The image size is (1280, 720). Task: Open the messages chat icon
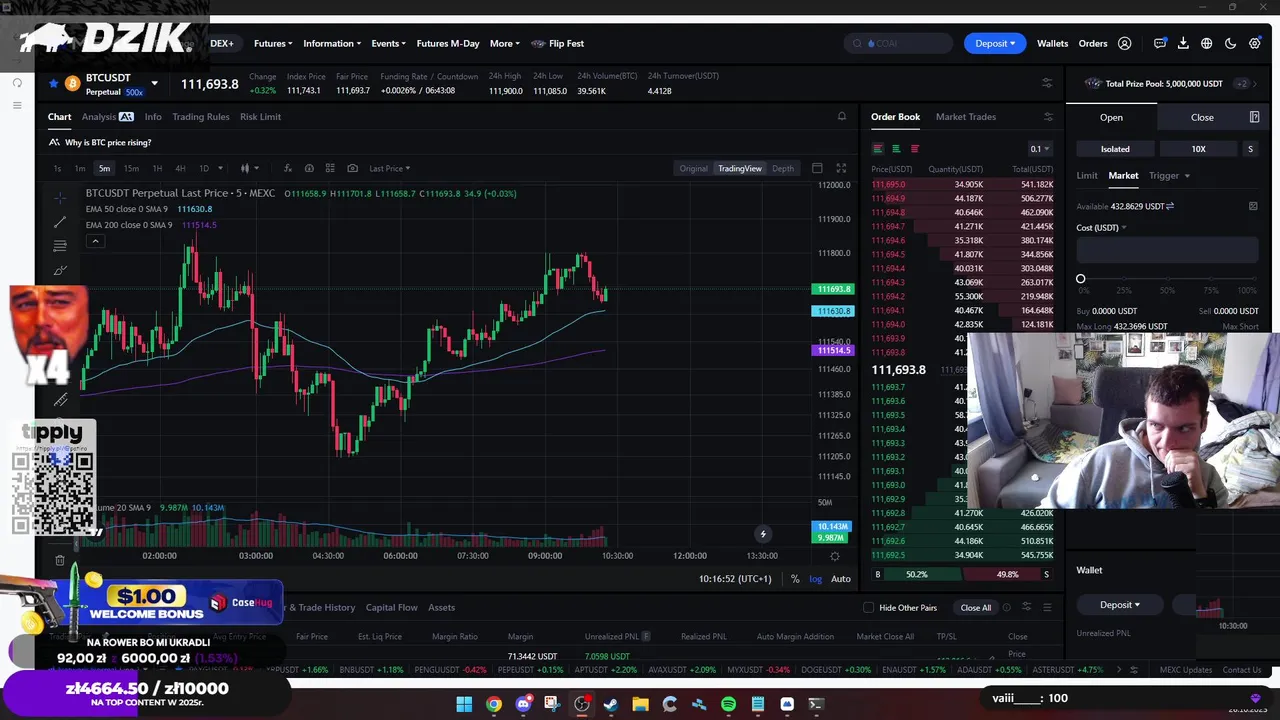point(1160,43)
